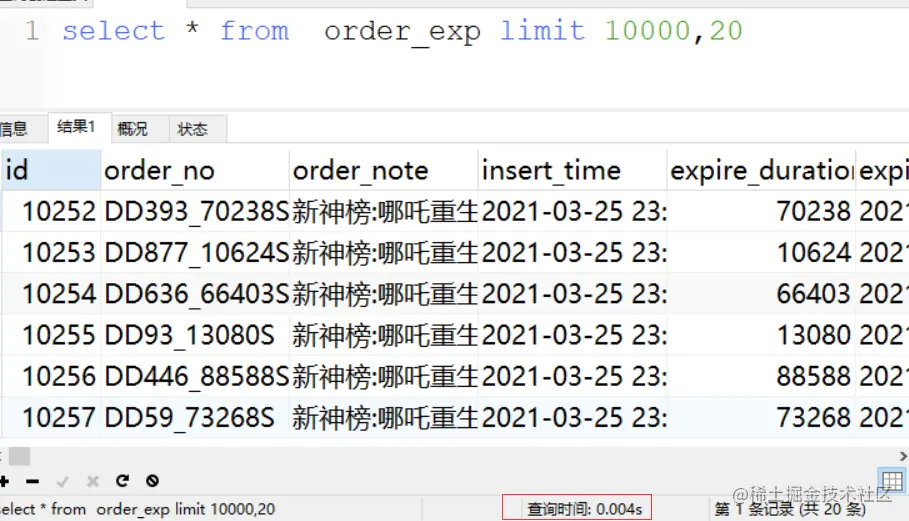
Task: Click the insert_time column header
Action: [573, 170]
